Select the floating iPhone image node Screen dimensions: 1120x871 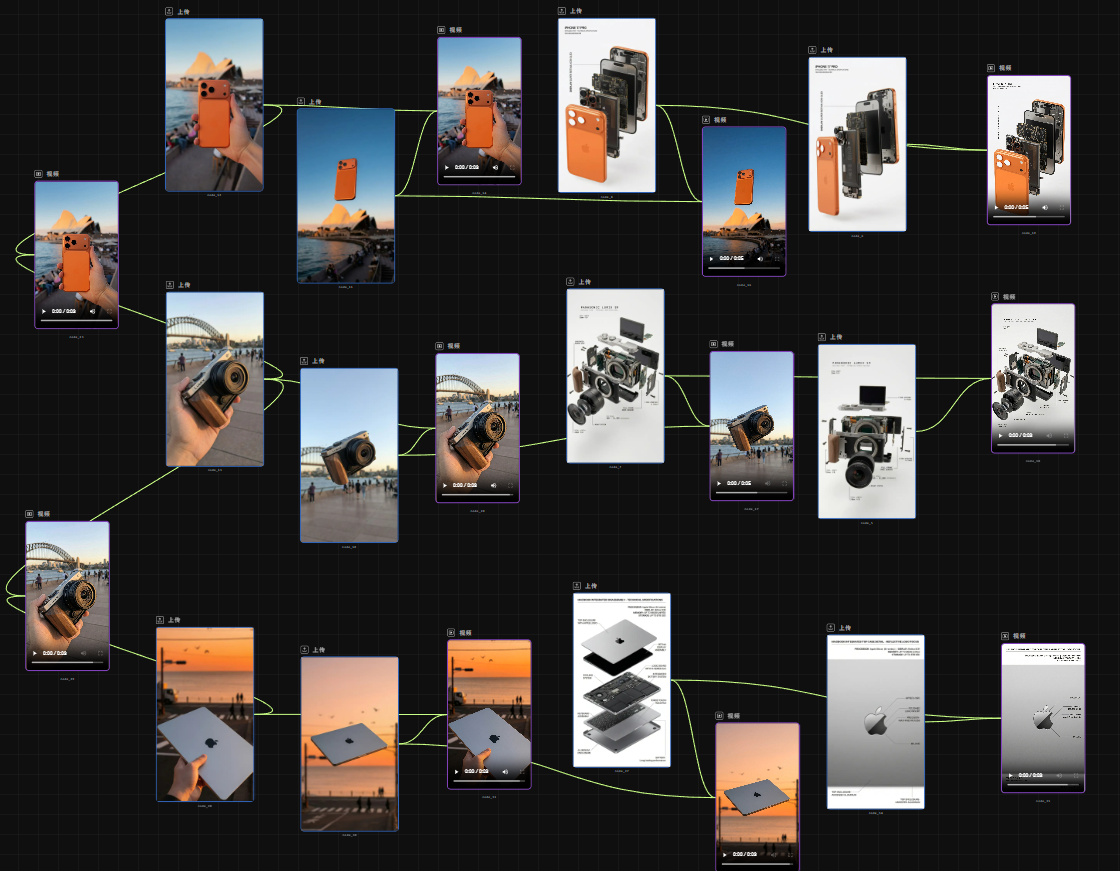[x=345, y=195]
